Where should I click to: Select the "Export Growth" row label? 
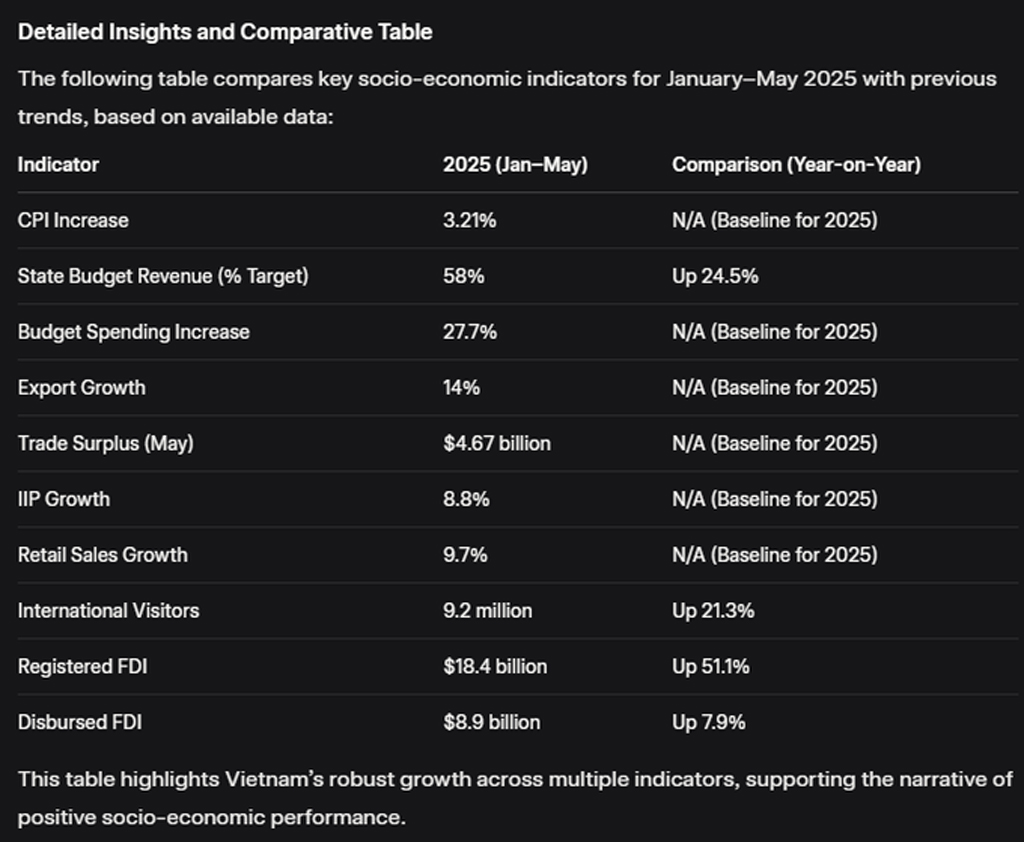pos(81,388)
